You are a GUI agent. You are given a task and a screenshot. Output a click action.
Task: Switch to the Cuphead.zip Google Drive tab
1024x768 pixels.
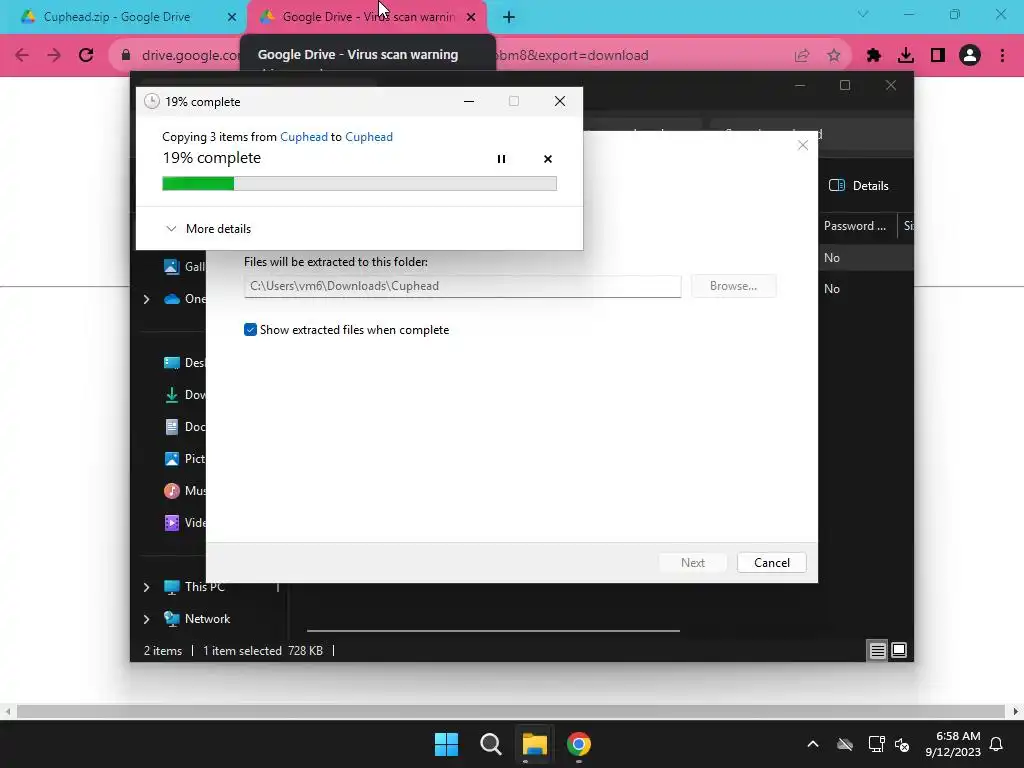click(x=117, y=17)
